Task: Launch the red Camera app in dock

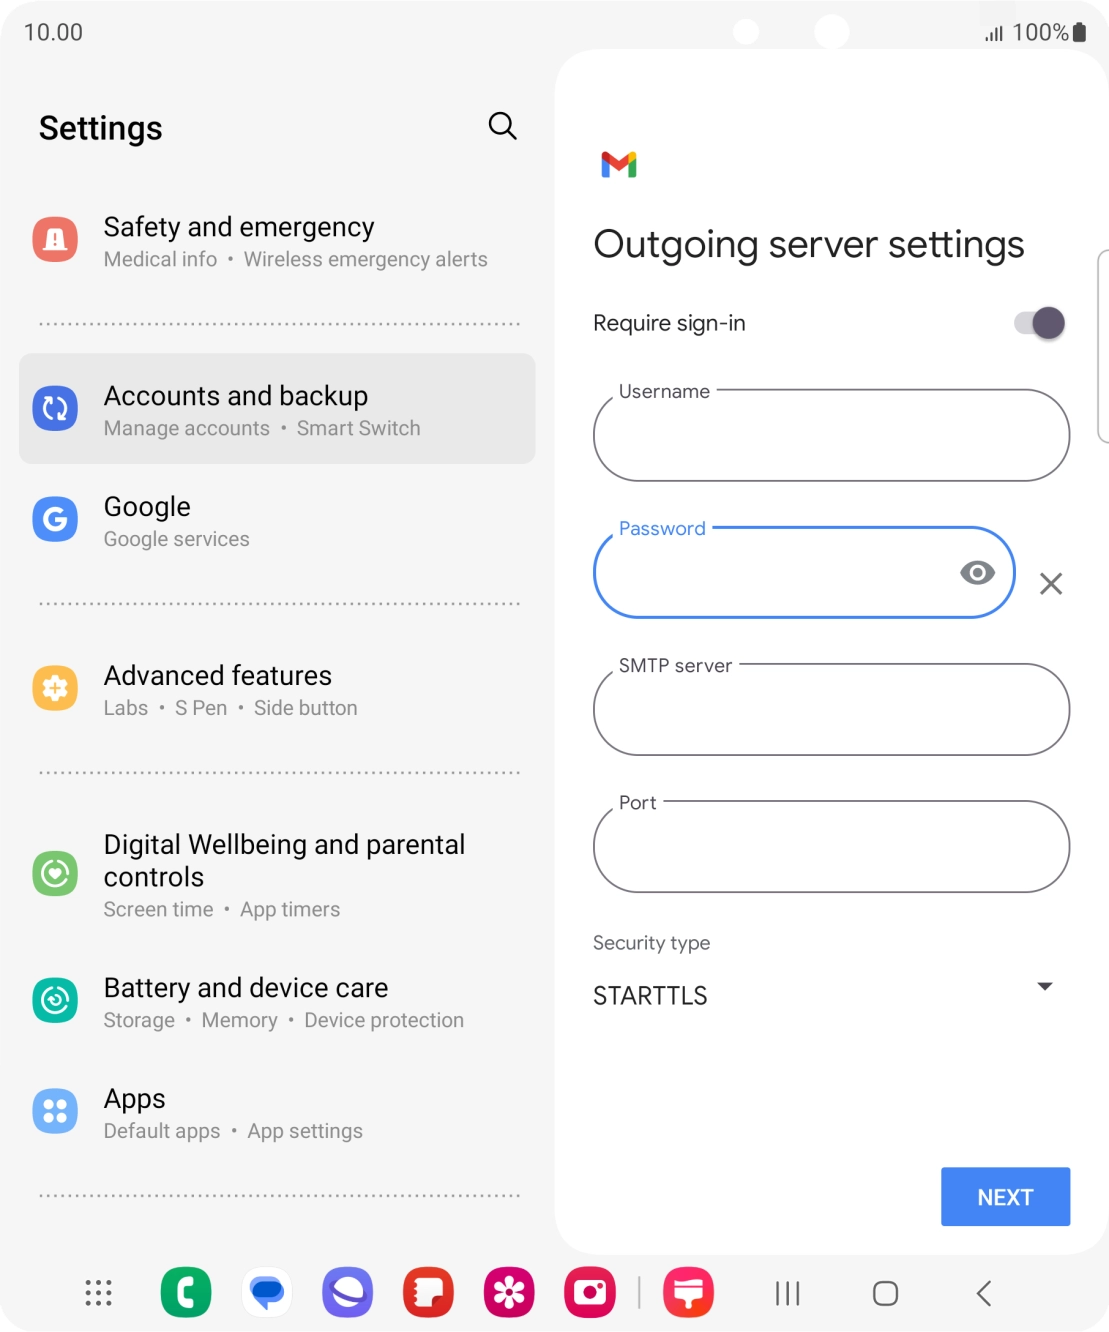Action: click(590, 1292)
